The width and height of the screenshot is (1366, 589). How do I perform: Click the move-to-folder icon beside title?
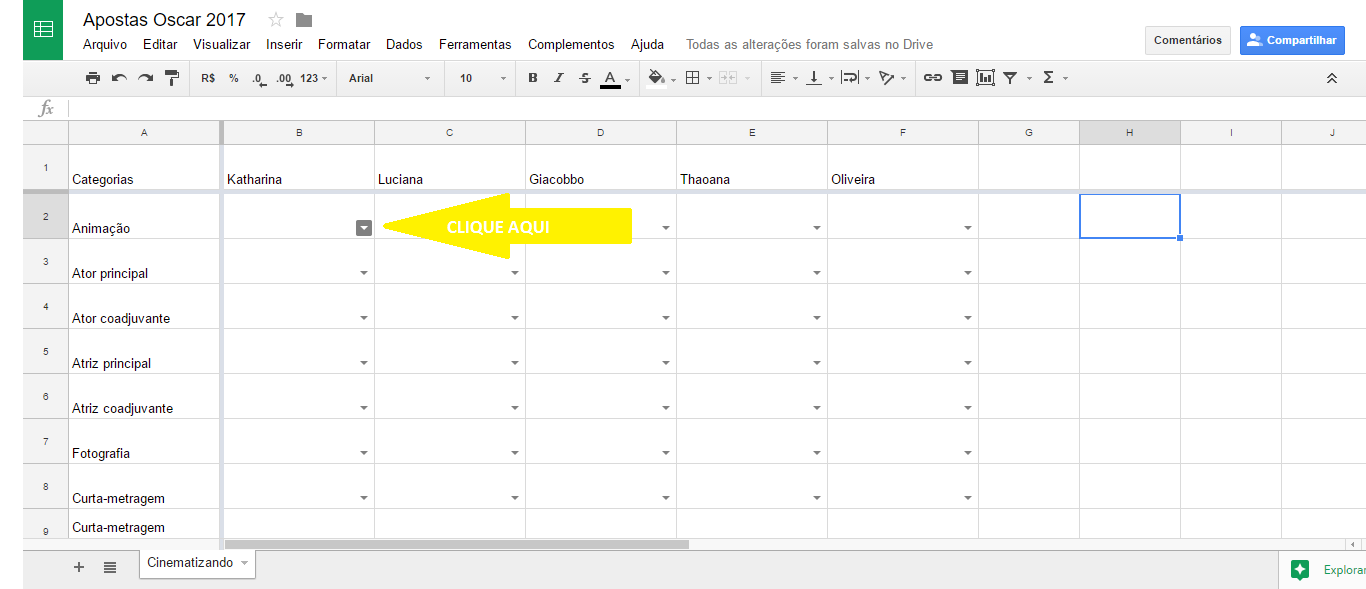pos(304,20)
